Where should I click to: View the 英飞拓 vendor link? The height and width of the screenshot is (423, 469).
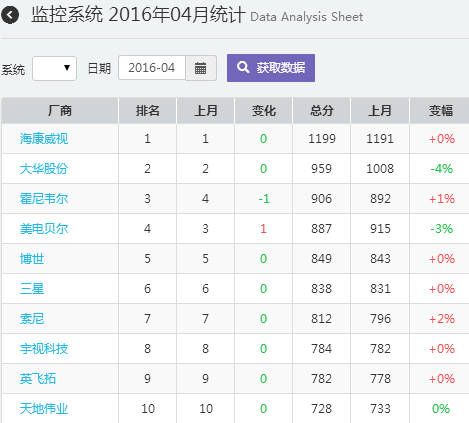click(38, 379)
